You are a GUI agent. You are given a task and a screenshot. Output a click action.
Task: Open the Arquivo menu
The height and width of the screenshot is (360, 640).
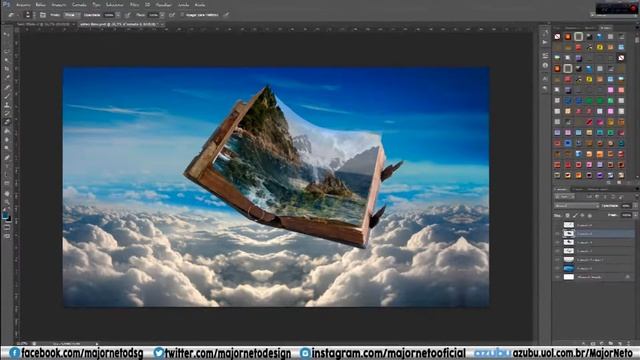23,5
